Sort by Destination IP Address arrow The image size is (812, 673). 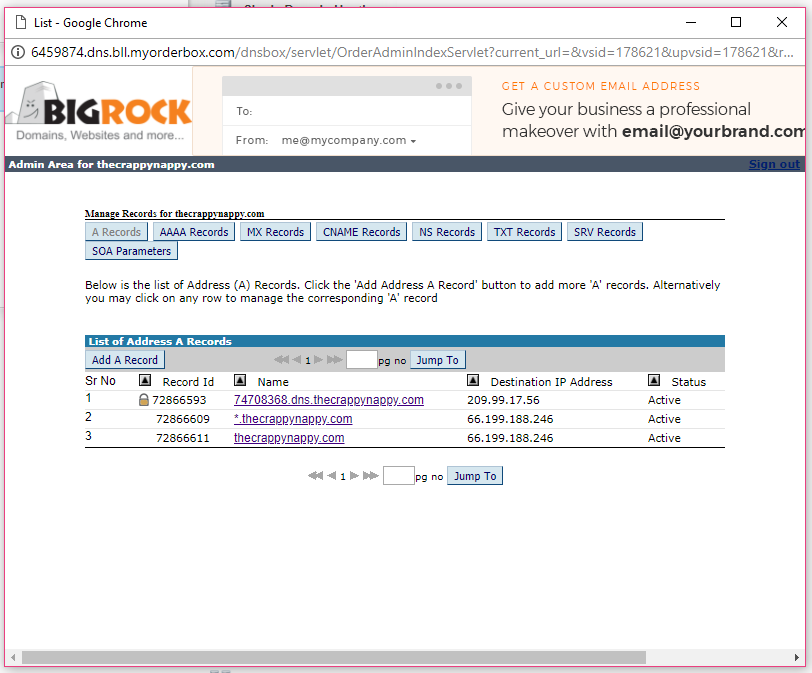tap(473, 381)
